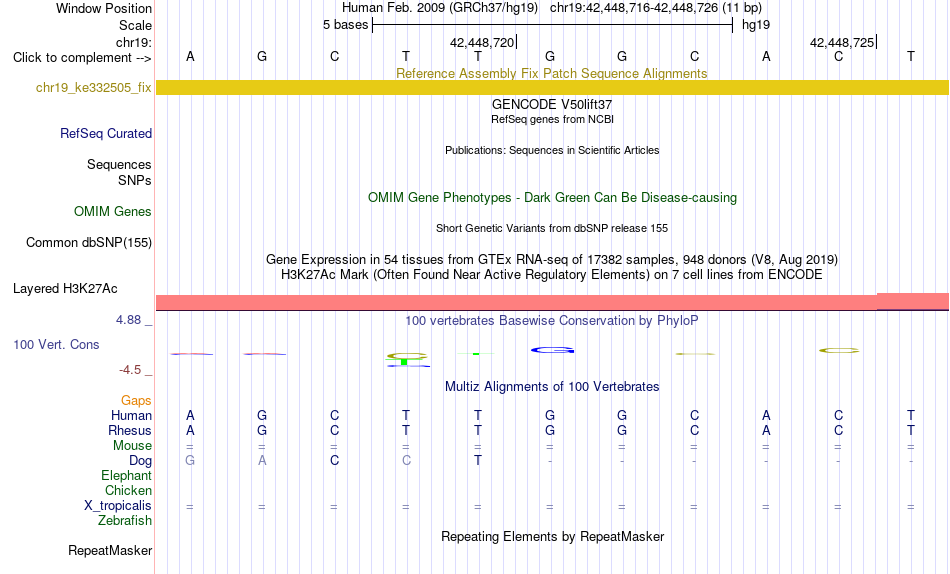Click the orange Gaps row label
Screen dimensions: 950x574
pos(136,401)
